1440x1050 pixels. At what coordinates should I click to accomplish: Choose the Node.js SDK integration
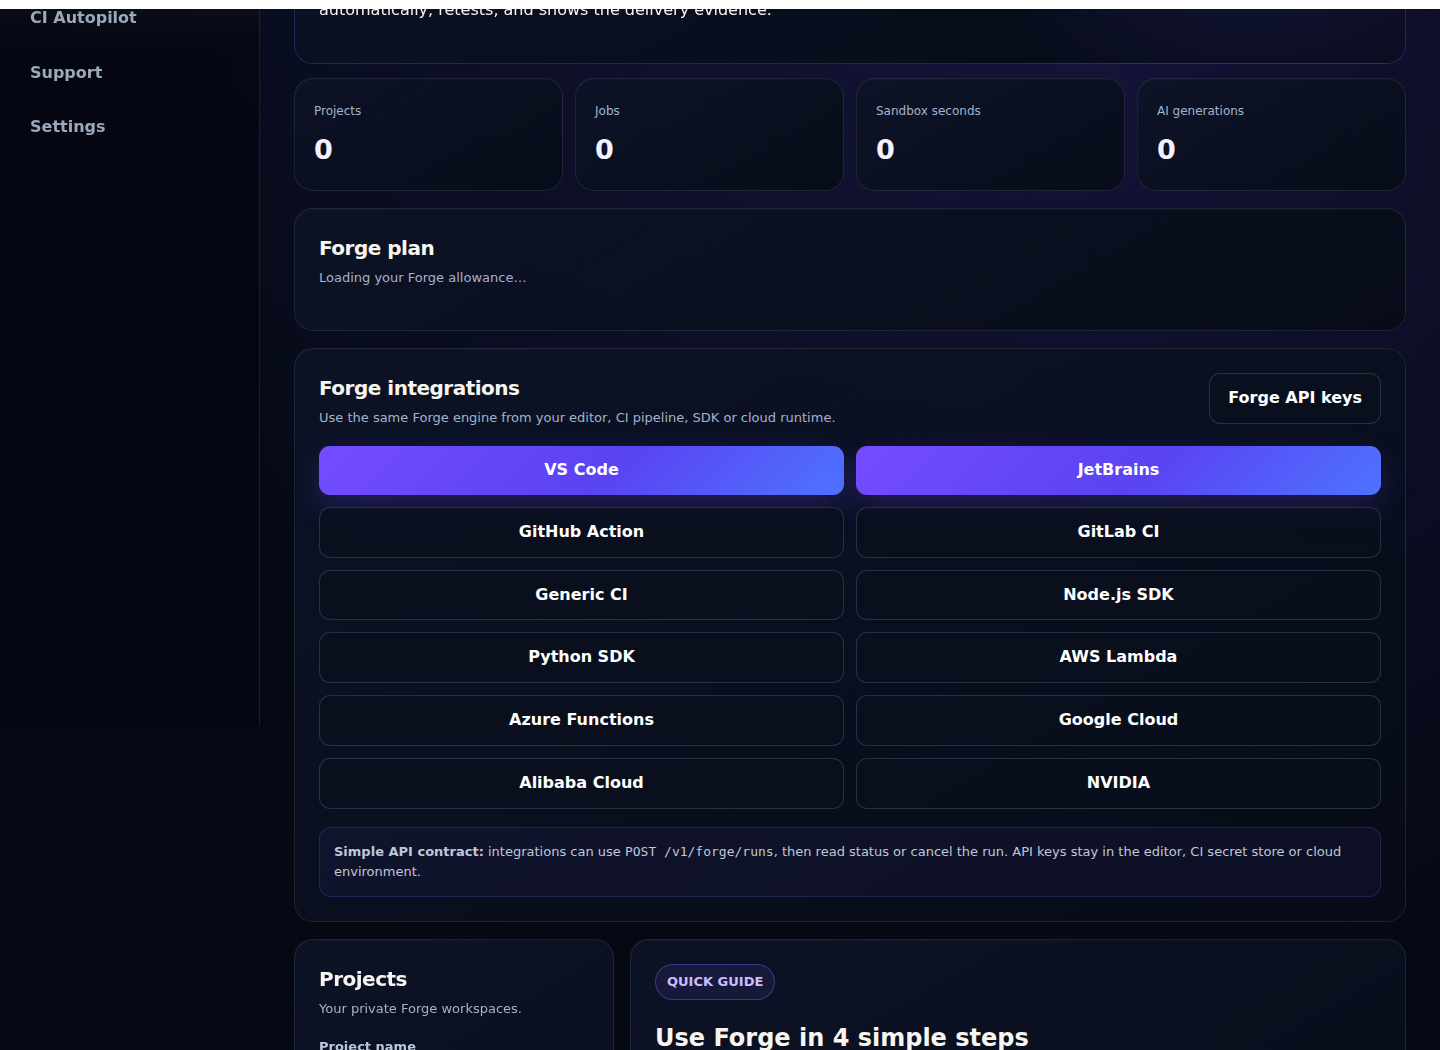point(1118,595)
